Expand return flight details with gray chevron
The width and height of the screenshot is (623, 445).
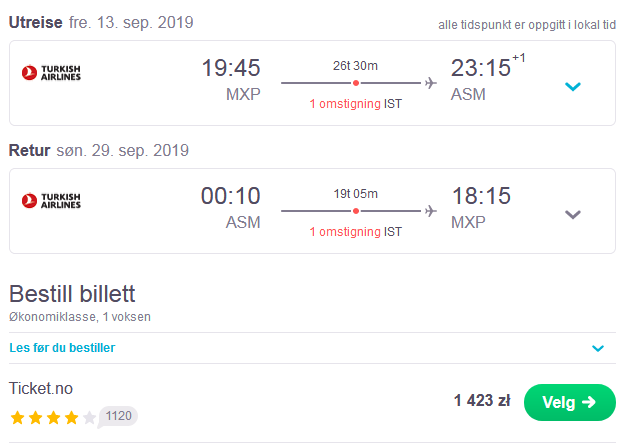point(573,215)
